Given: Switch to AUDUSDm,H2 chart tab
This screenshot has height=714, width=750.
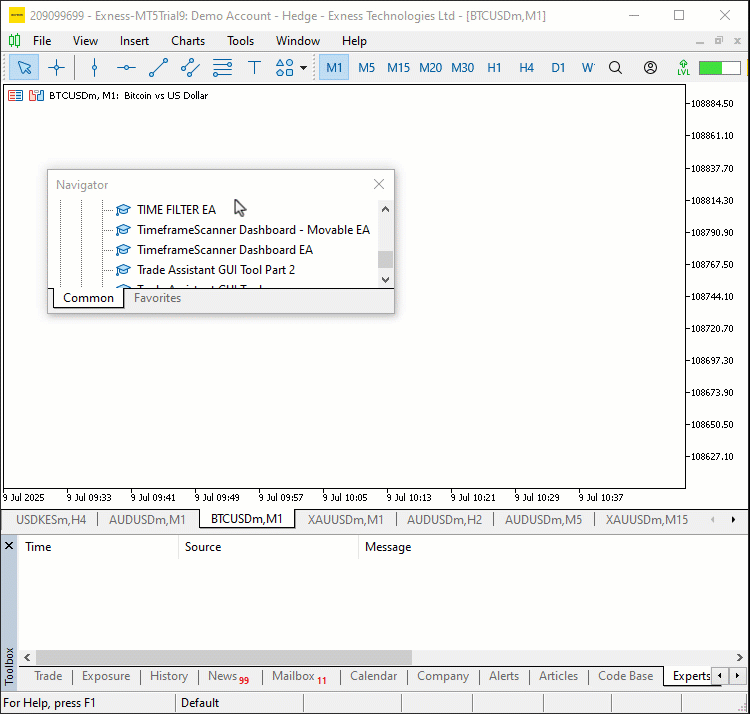Looking at the screenshot, I should [444, 519].
